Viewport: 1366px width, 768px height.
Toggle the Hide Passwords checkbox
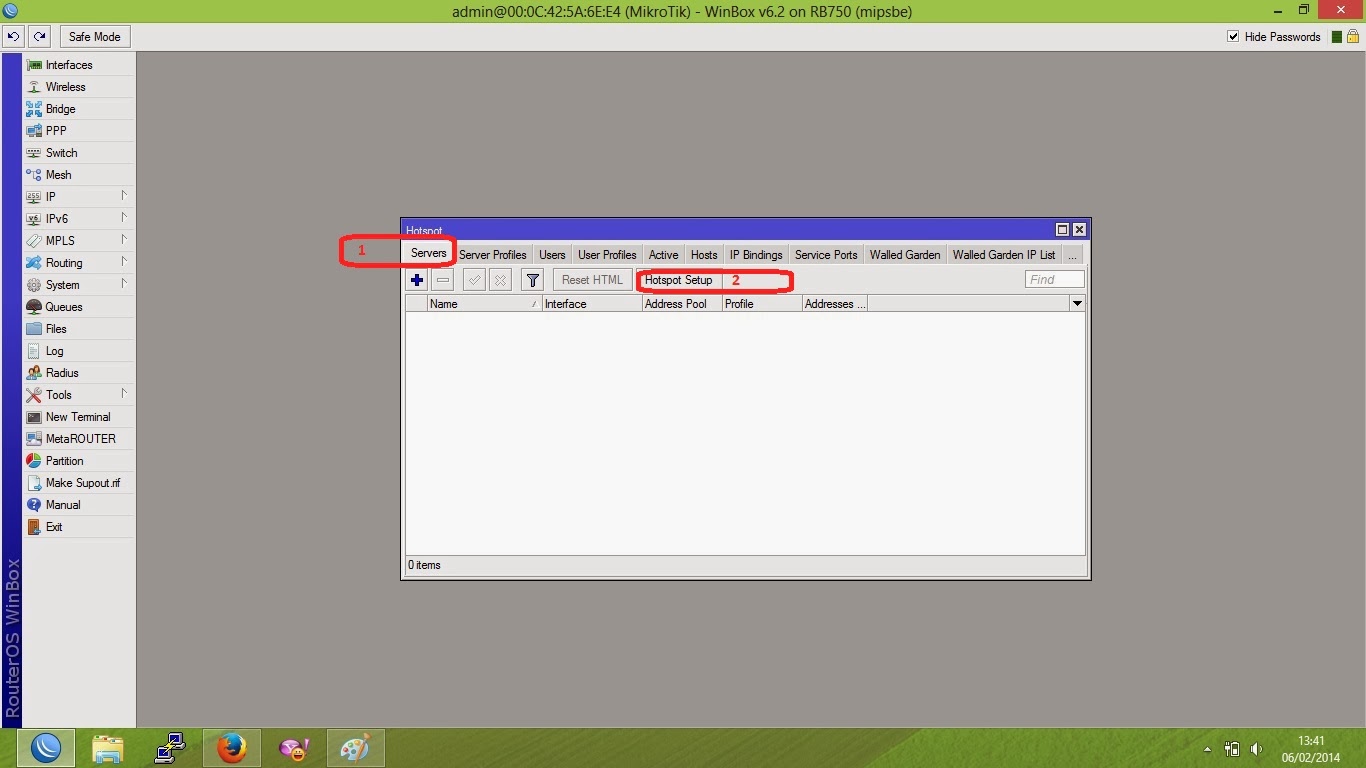pos(1233,37)
